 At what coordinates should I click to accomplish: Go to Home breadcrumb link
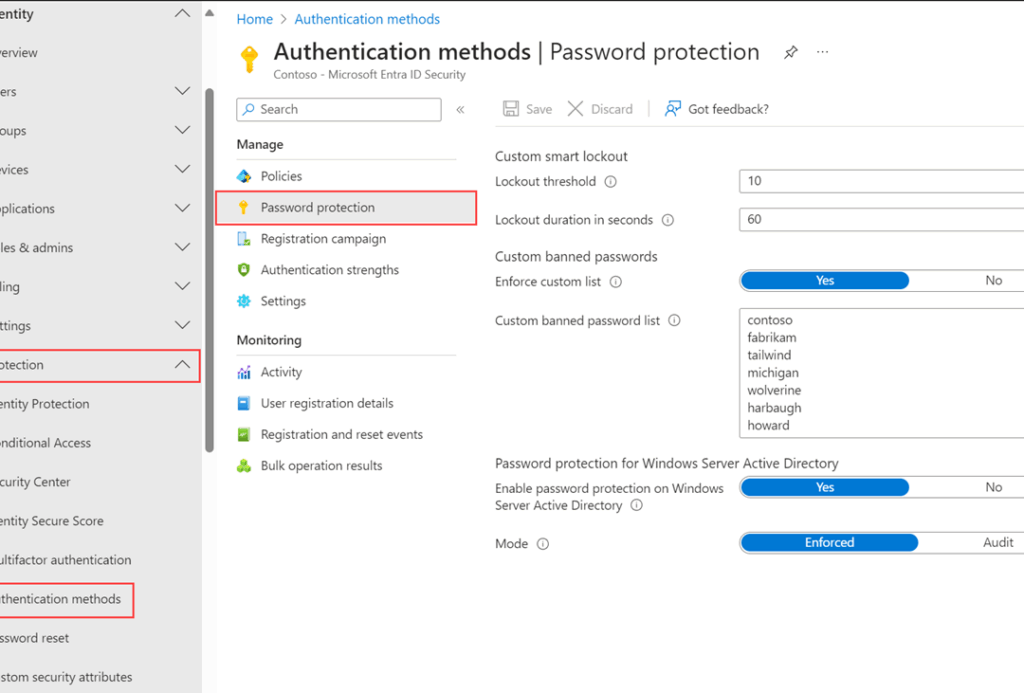point(254,19)
